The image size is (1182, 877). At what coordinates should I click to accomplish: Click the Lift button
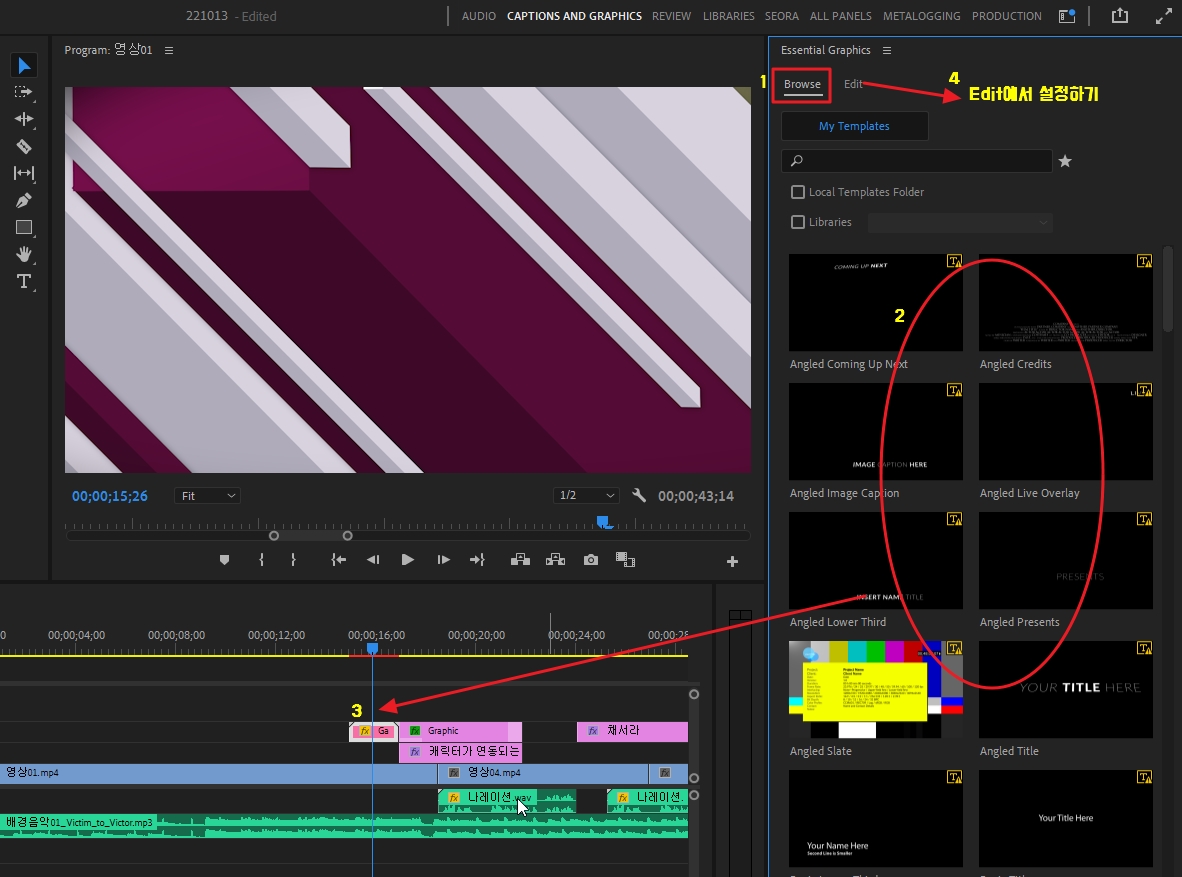pyautogui.click(x=520, y=560)
